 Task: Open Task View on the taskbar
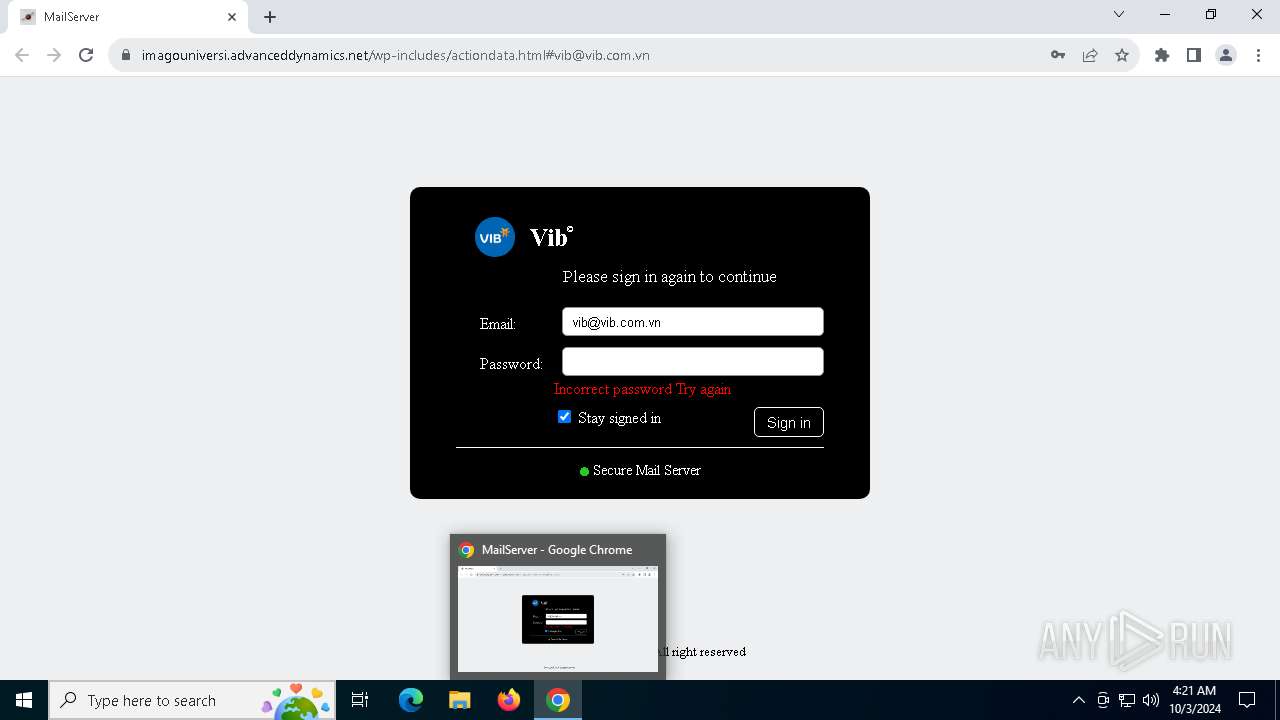pyautogui.click(x=360, y=700)
